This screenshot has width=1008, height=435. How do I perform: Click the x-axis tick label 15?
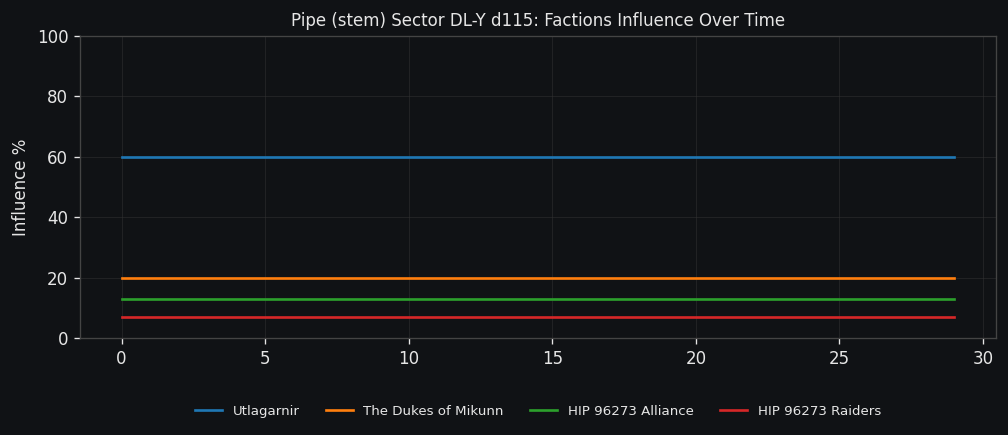point(552,358)
